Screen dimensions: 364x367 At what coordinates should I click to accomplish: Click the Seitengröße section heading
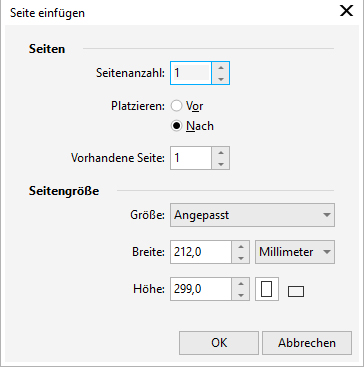coord(64,191)
